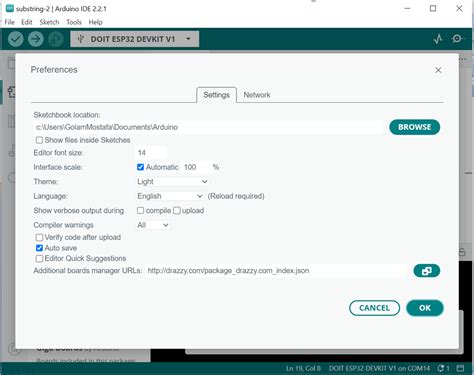Click the Verify checkmark button
This screenshot has height=375, width=474.
(16, 39)
